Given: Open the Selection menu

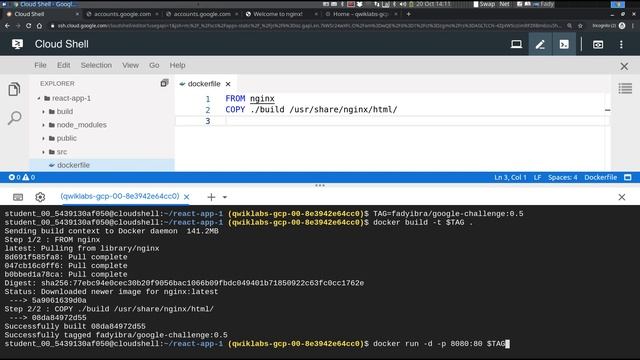Looking at the screenshot, I should [96, 65].
